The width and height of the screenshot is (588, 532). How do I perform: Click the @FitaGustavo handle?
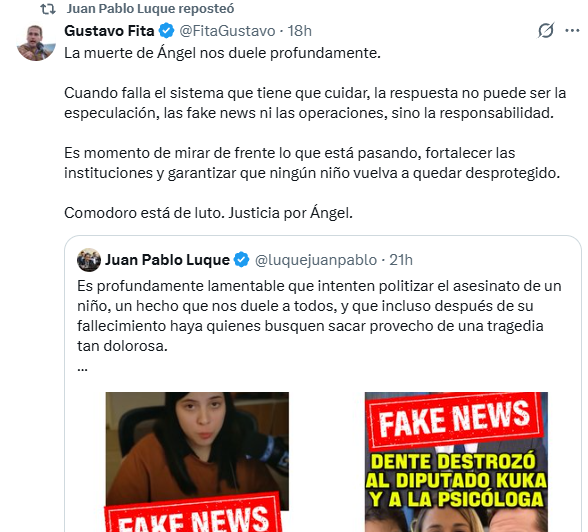point(227,31)
